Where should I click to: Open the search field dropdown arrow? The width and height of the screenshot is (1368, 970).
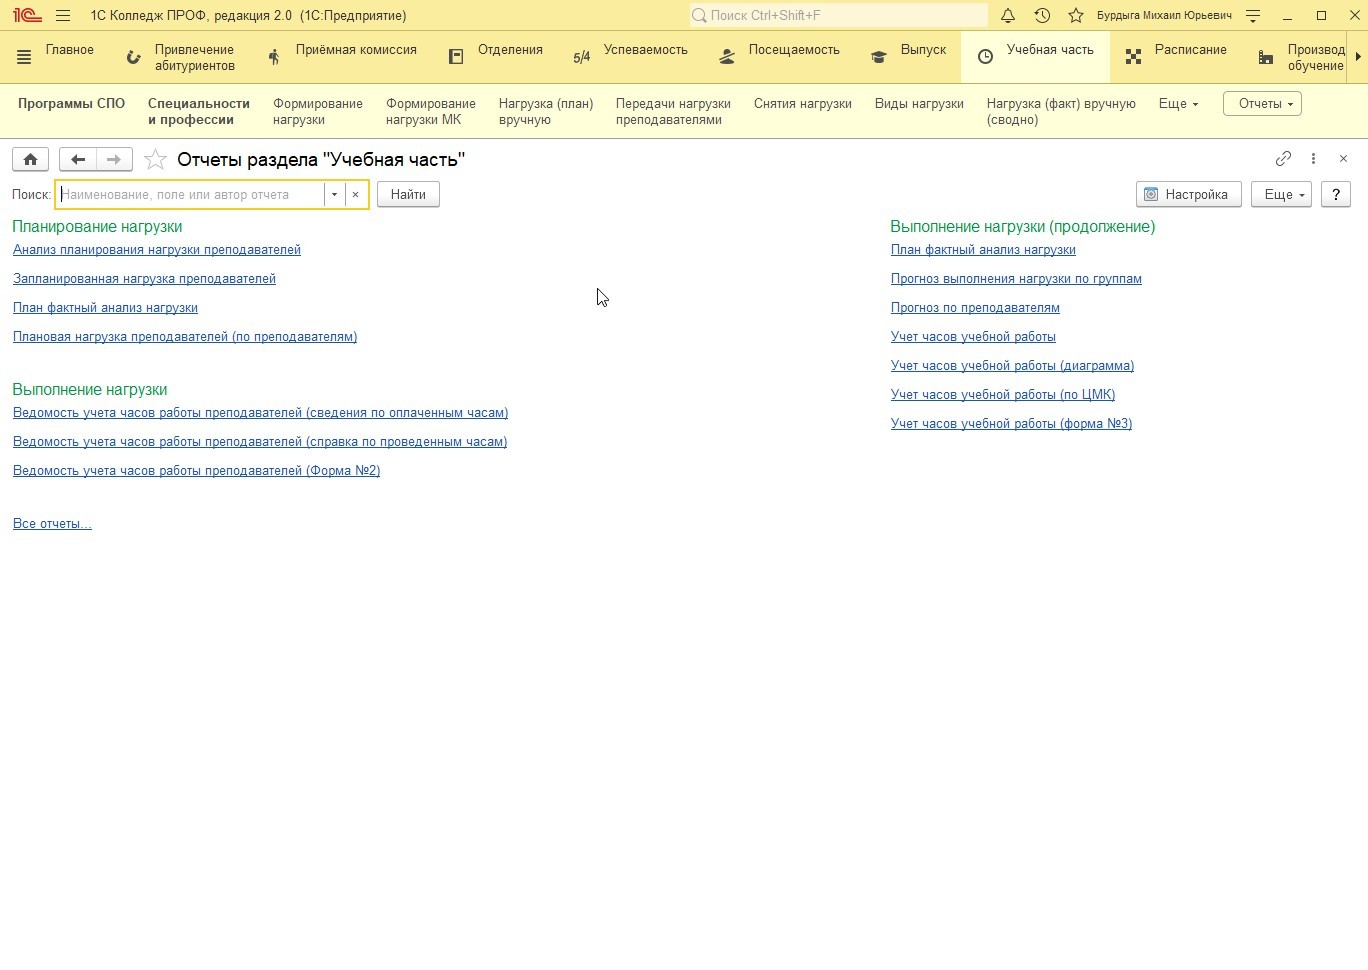coord(334,195)
